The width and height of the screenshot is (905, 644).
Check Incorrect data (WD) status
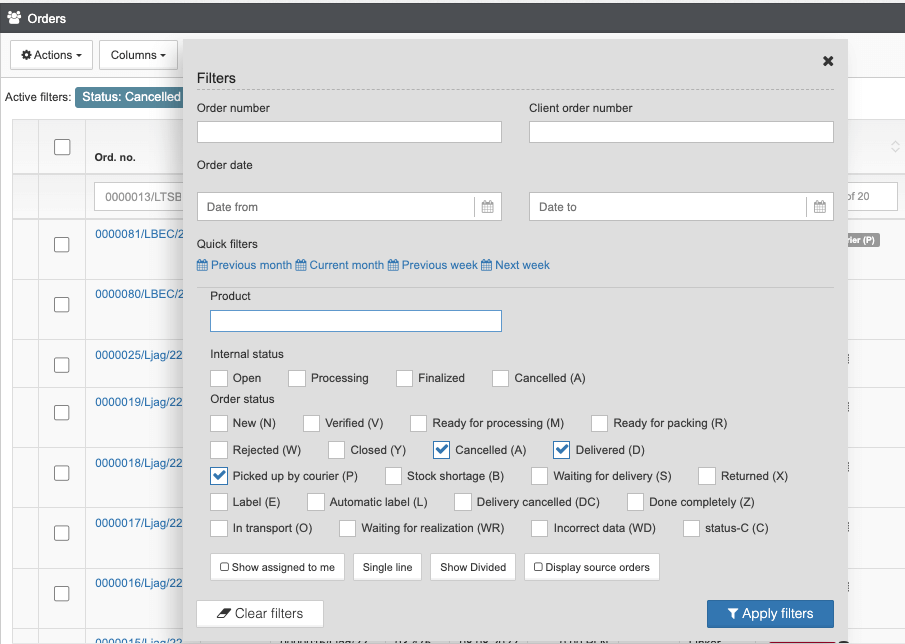[x=539, y=528]
